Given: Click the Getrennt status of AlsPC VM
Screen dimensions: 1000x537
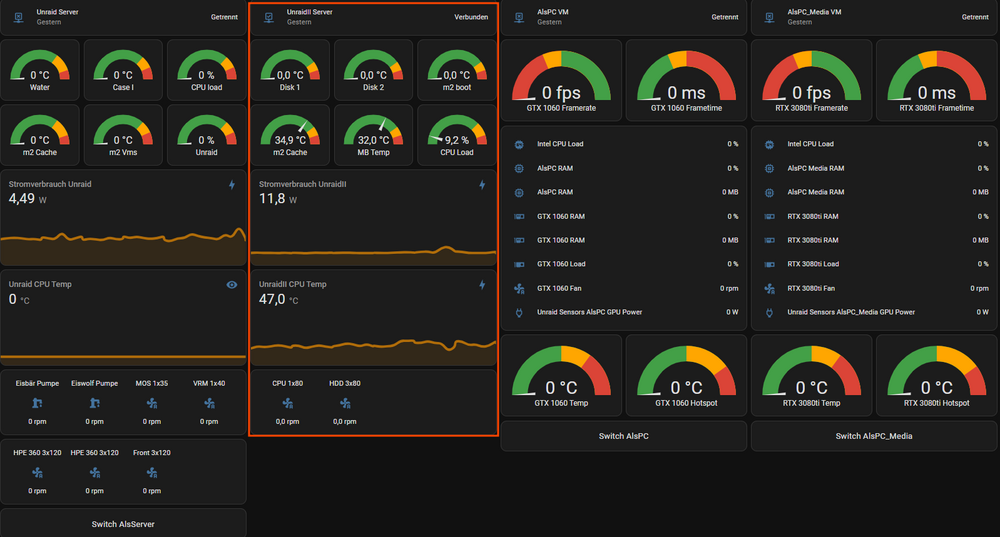Looking at the screenshot, I should click(x=724, y=17).
